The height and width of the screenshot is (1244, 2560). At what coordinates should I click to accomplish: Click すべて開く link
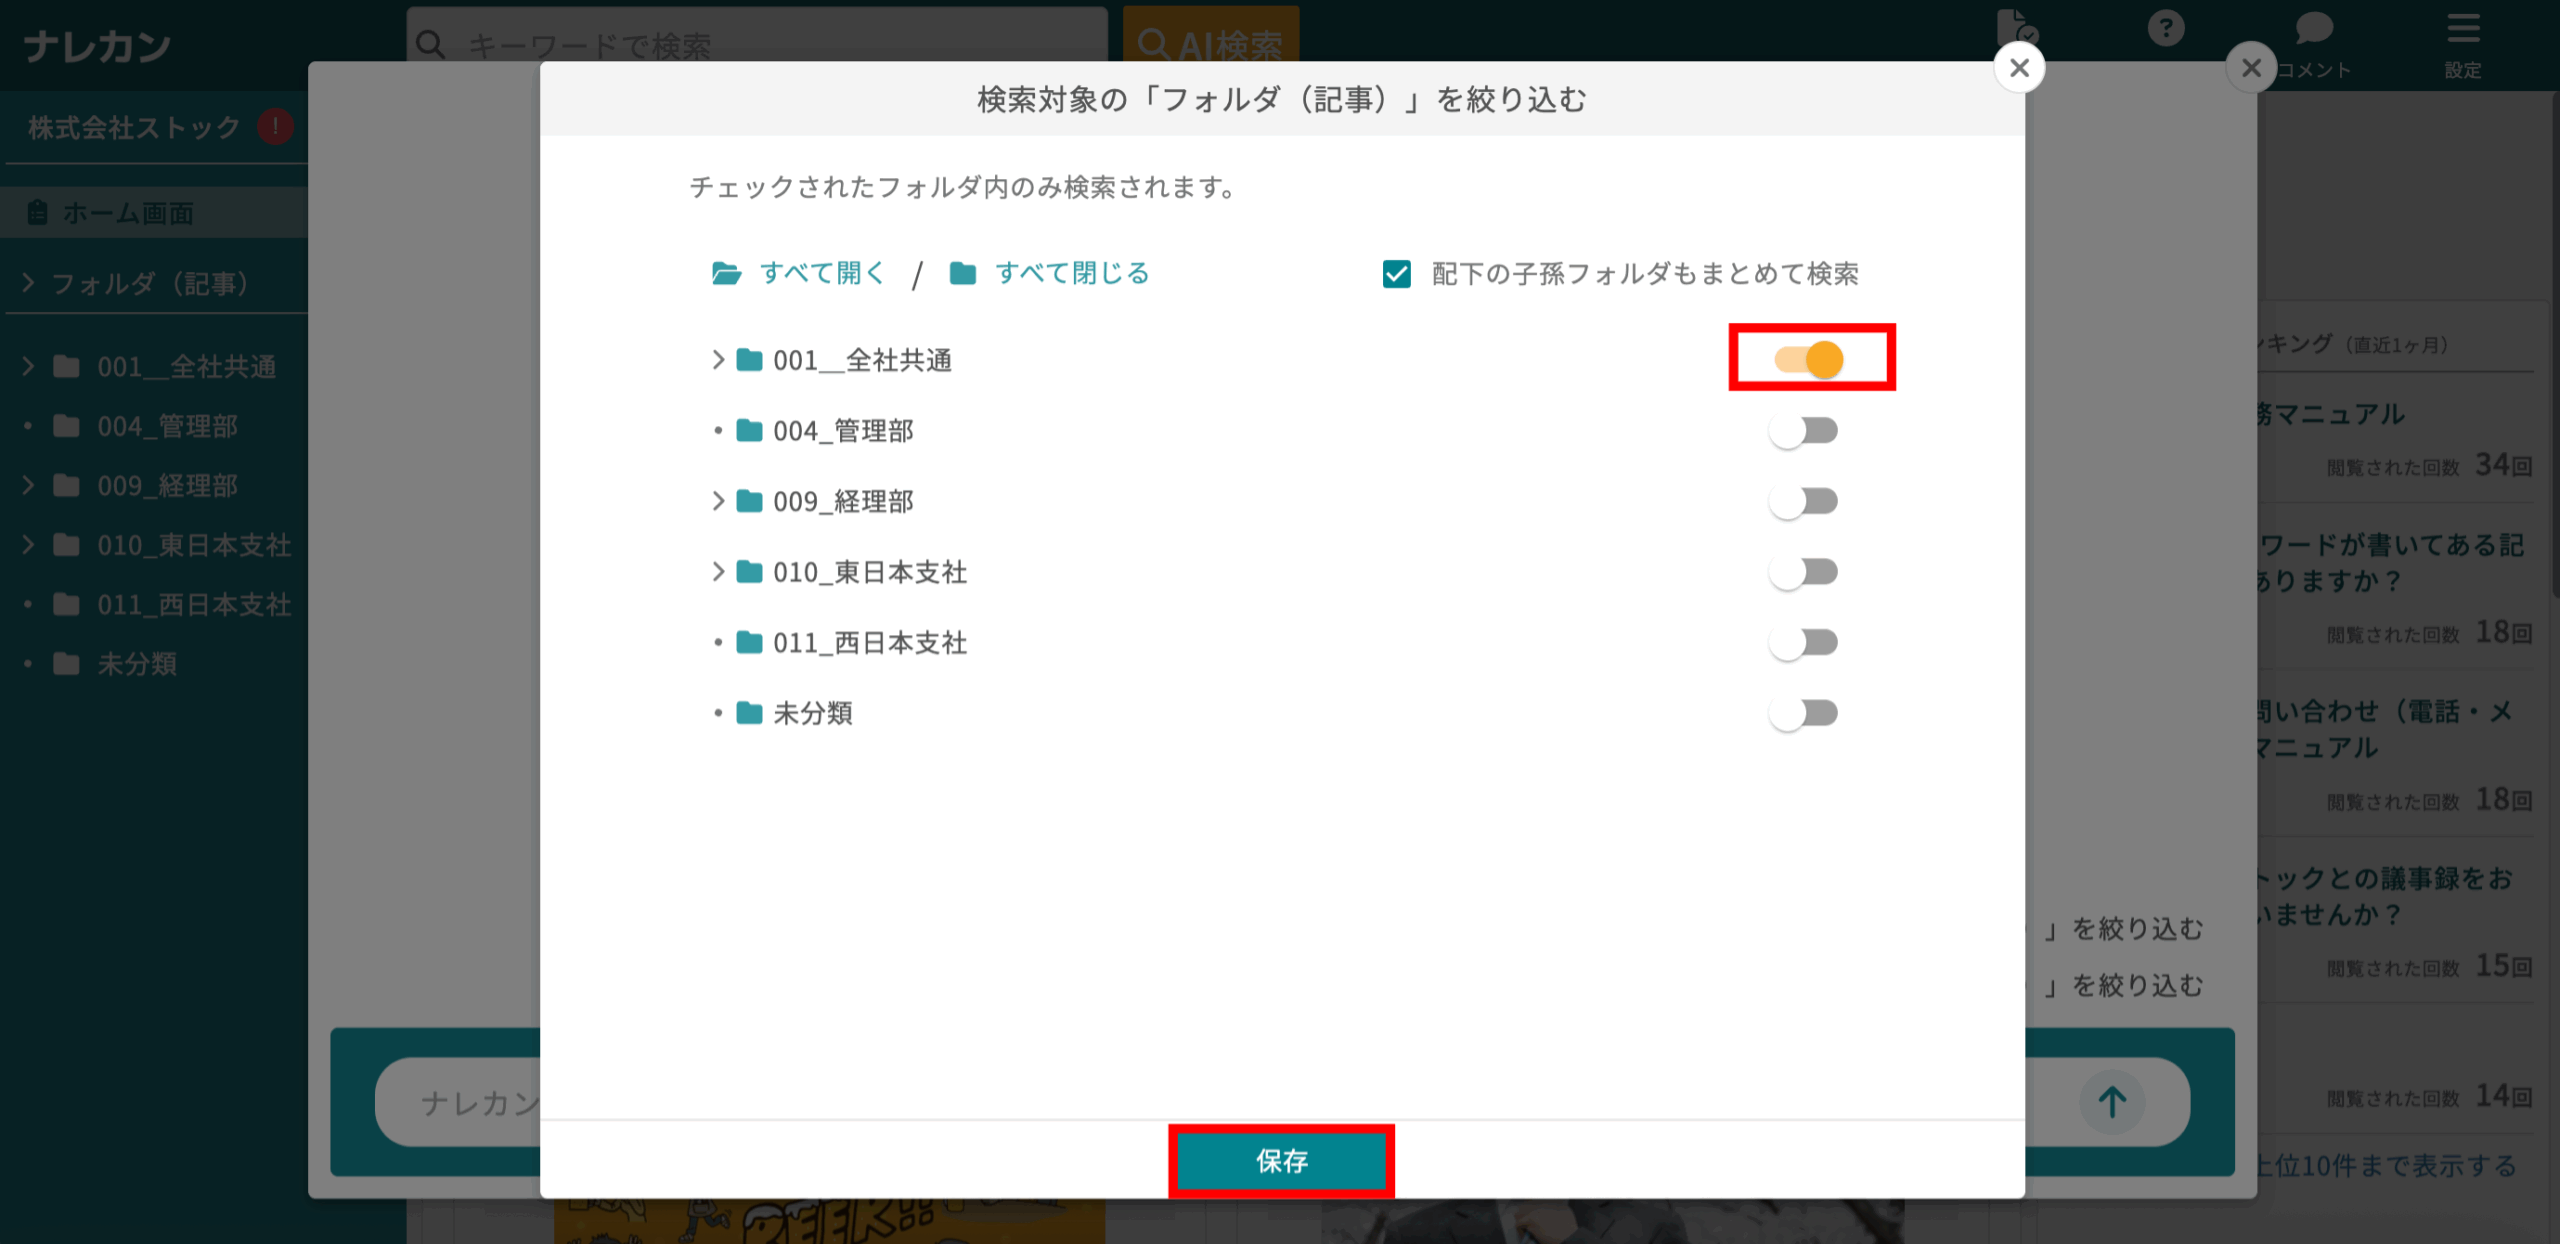click(x=822, y=273)
